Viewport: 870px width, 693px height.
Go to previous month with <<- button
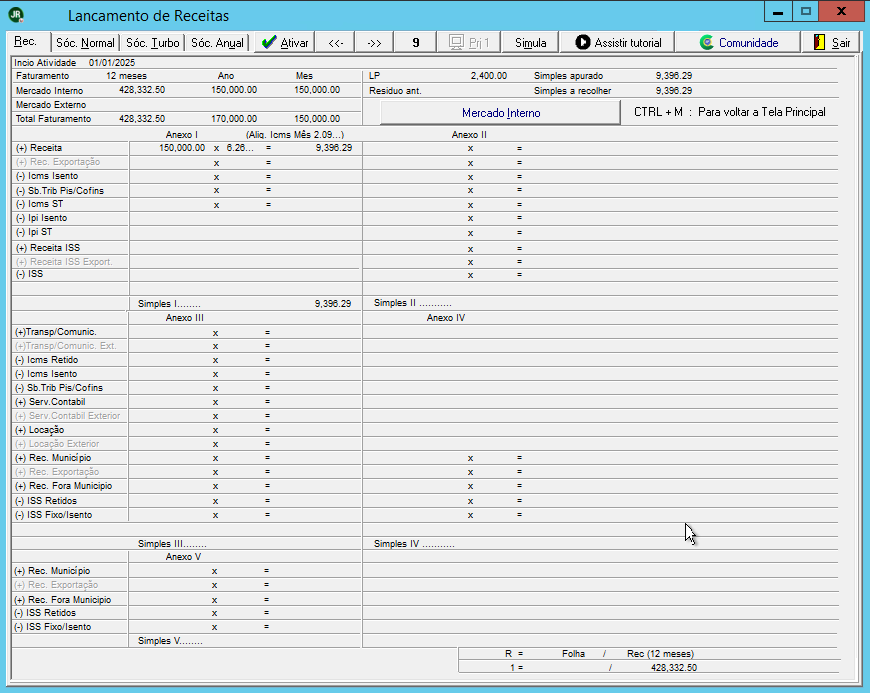[336, 43]
